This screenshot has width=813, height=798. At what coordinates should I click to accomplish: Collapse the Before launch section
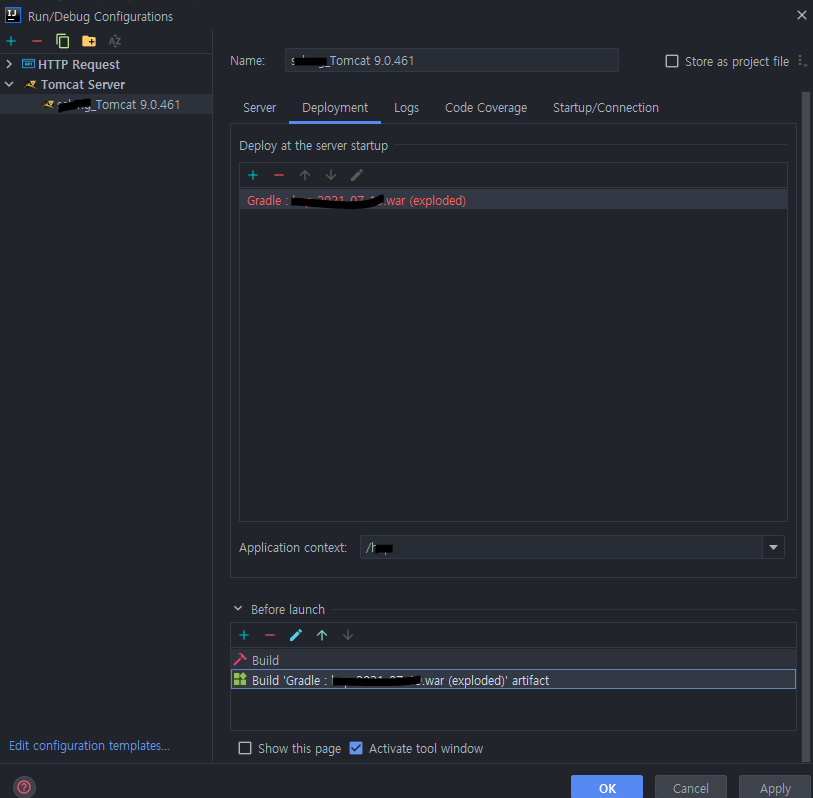pos(238,609)
